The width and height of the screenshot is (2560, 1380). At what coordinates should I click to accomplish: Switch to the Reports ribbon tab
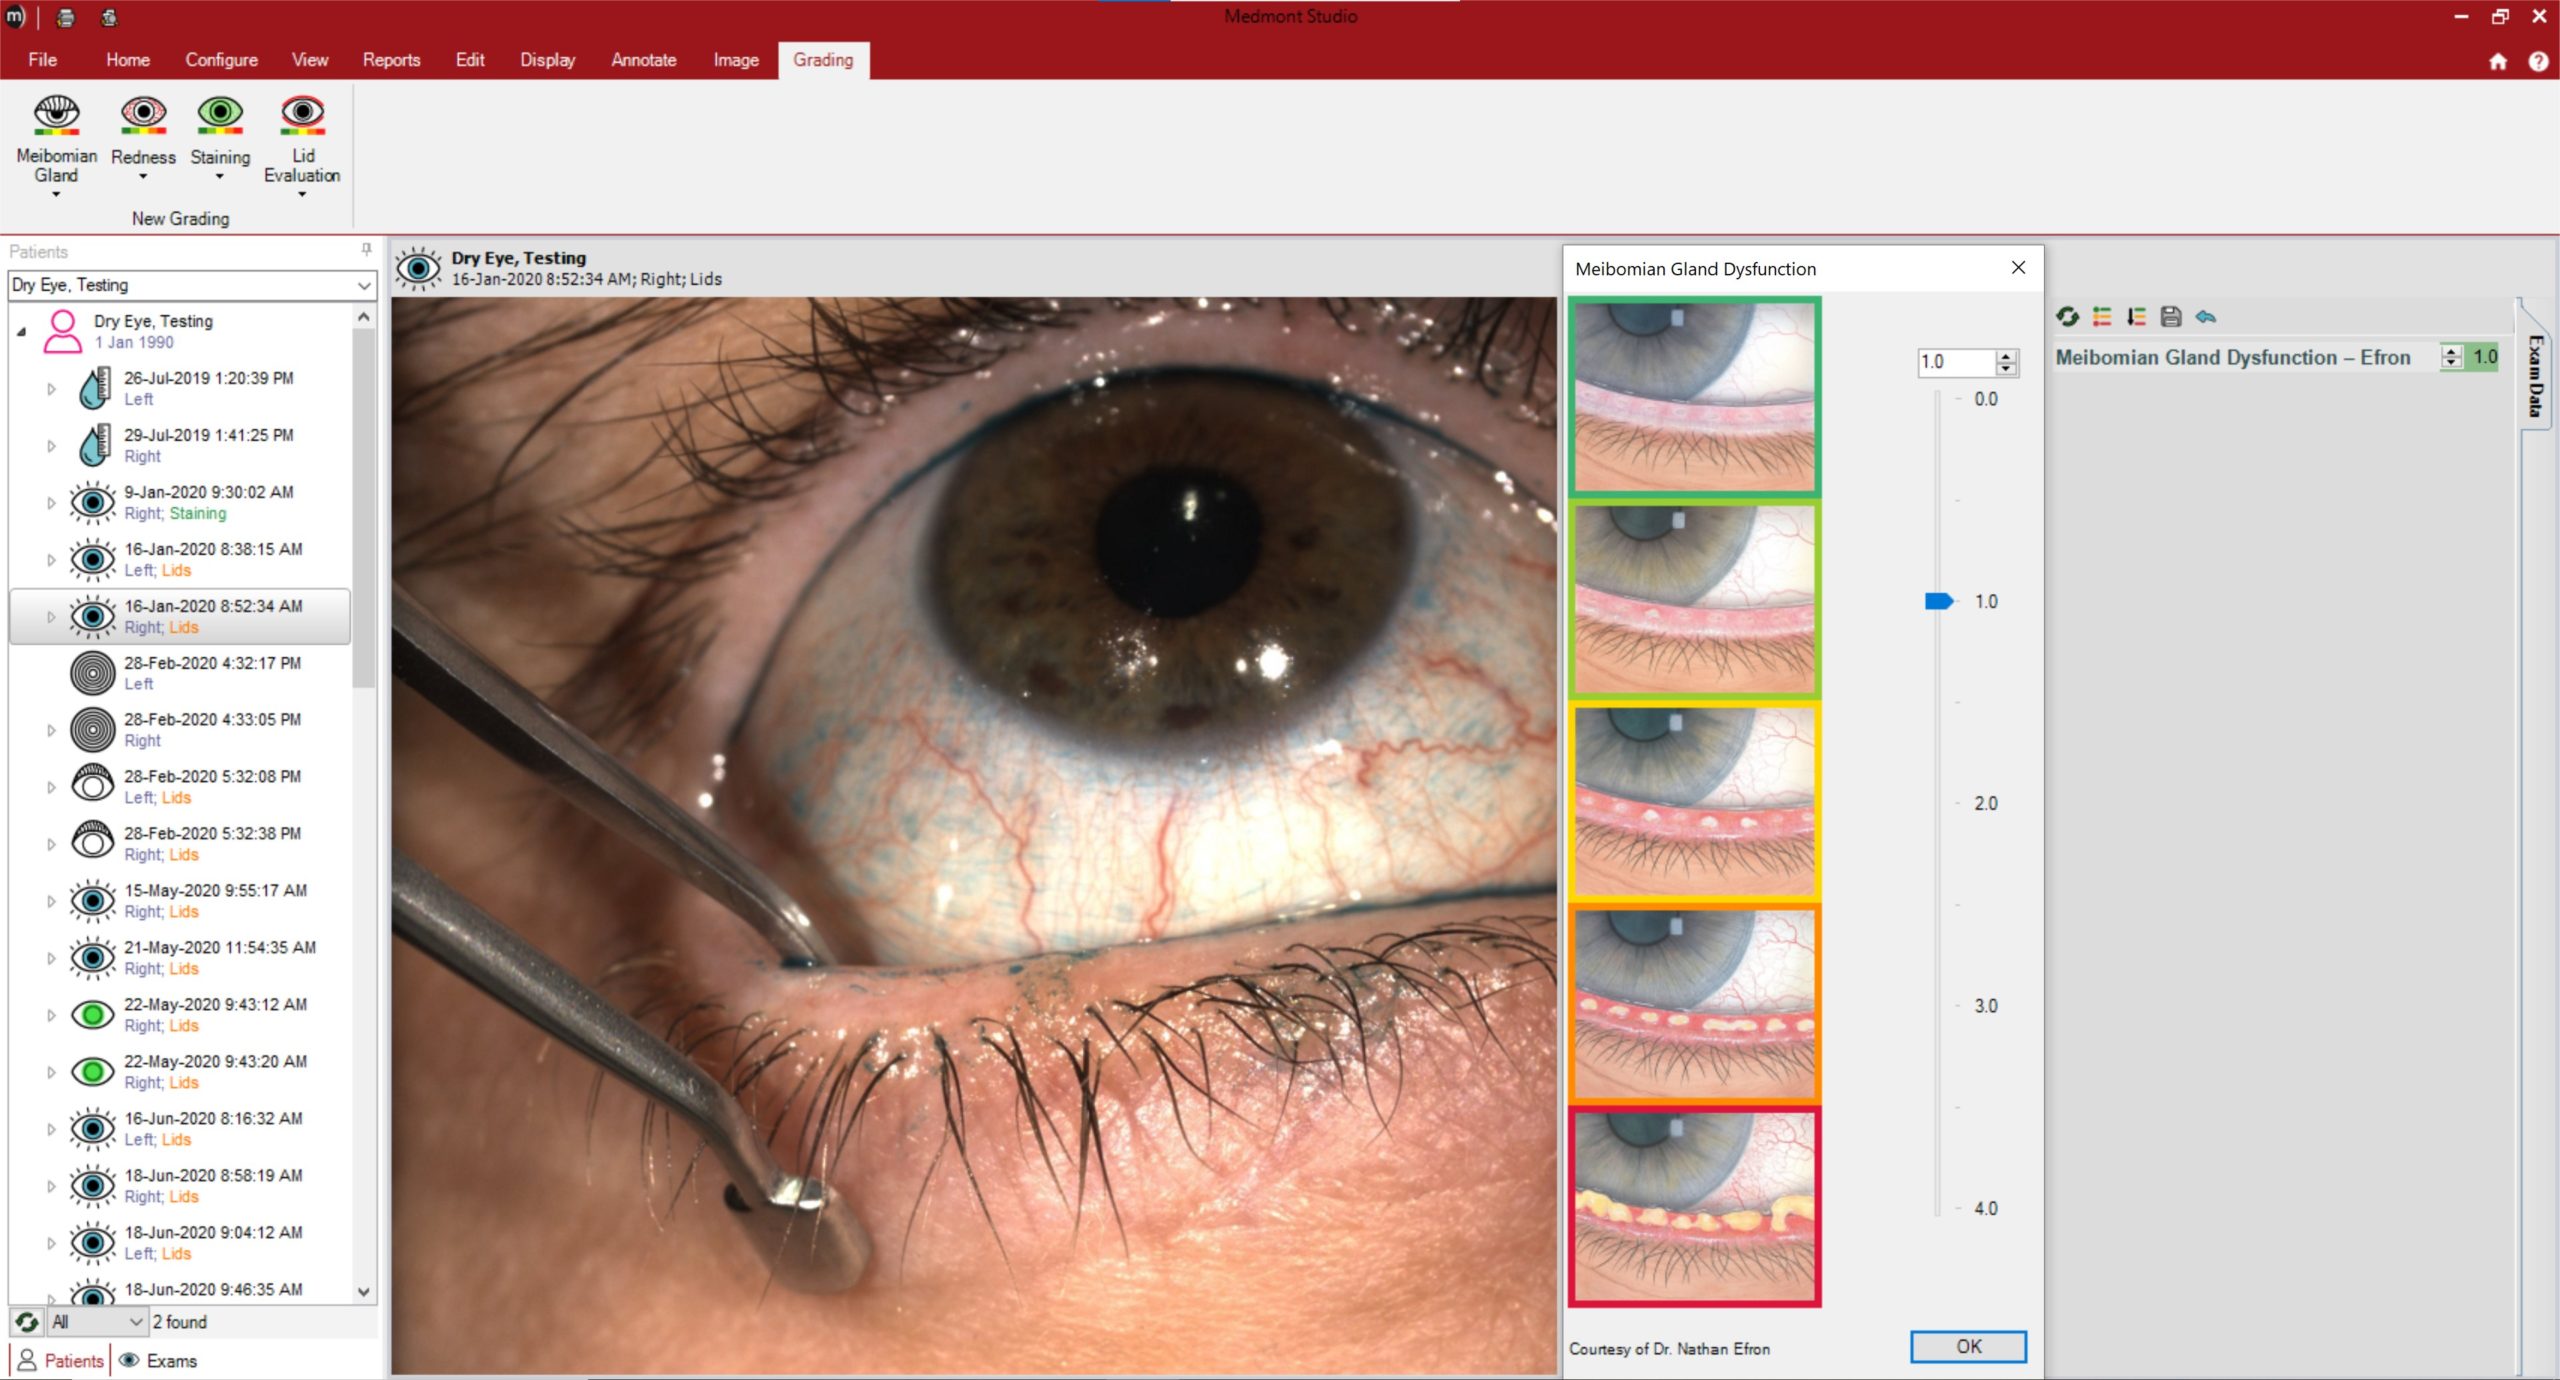(x=391, y=60)
